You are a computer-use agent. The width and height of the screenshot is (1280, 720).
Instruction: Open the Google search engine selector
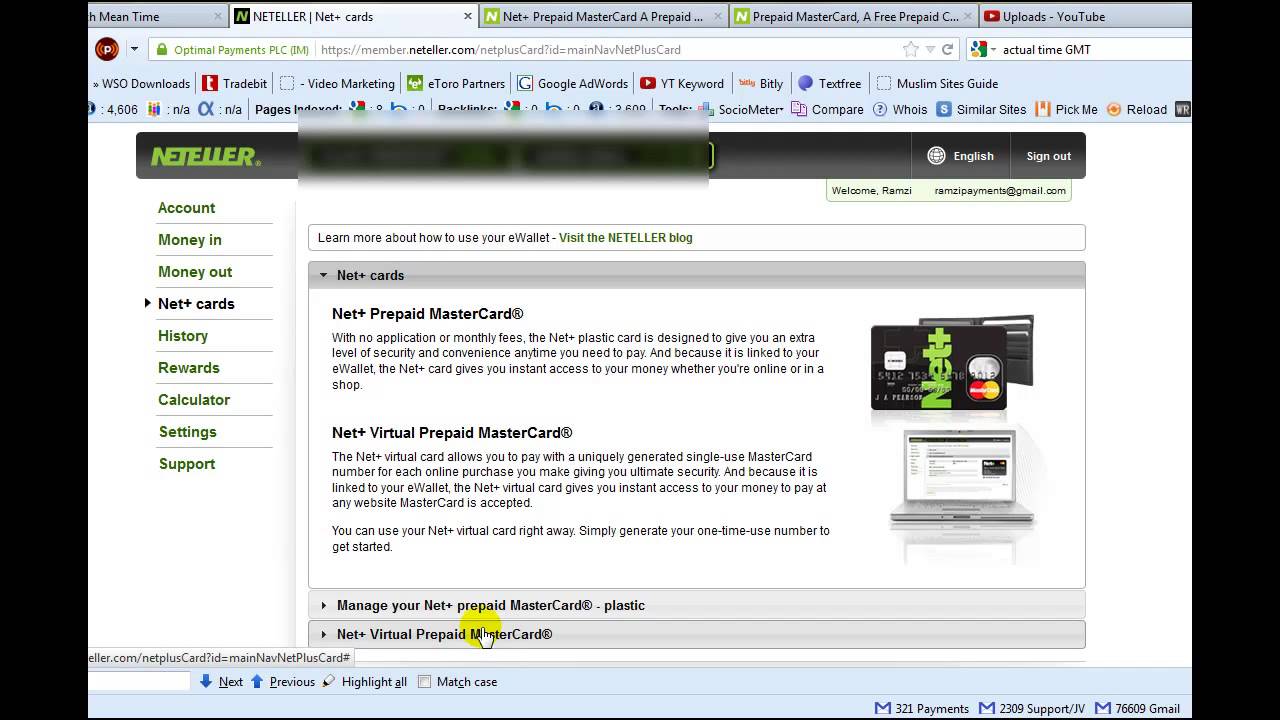tap(982, 49)
